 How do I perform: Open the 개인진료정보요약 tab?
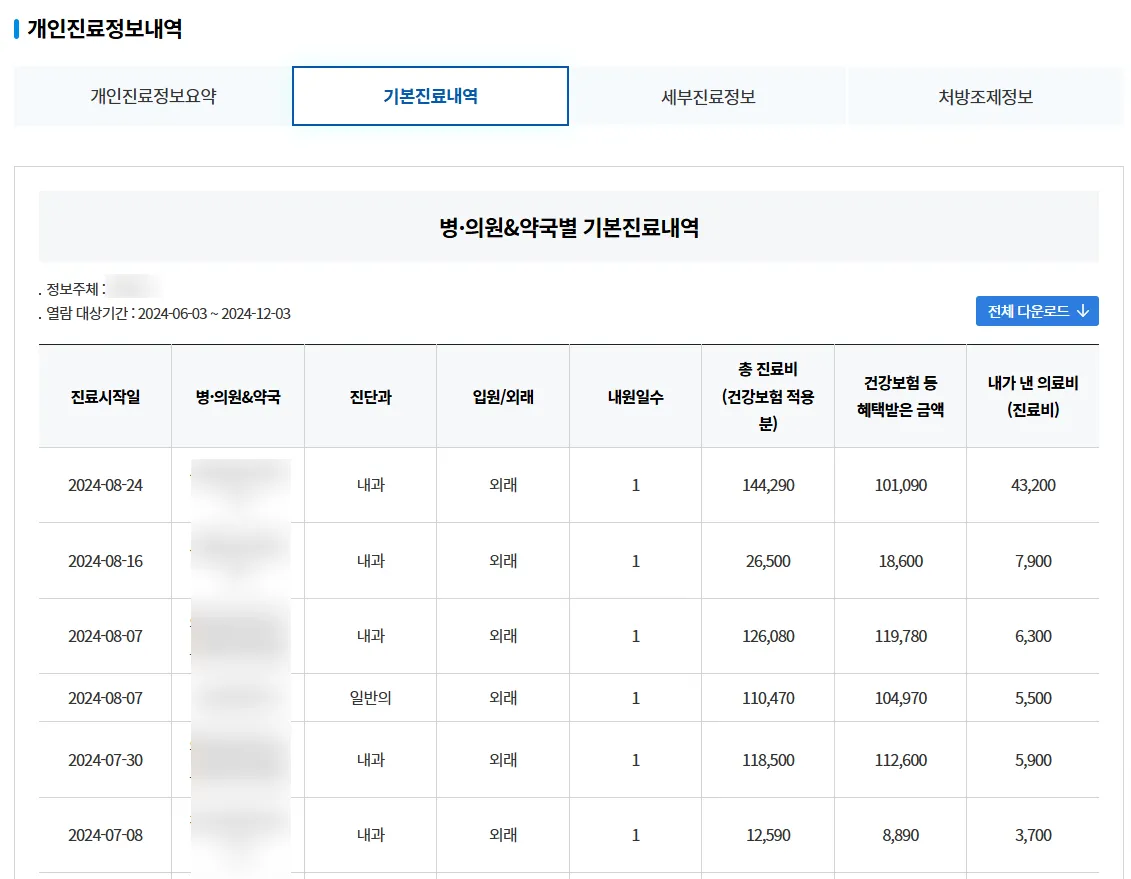[x=152, y=96]
